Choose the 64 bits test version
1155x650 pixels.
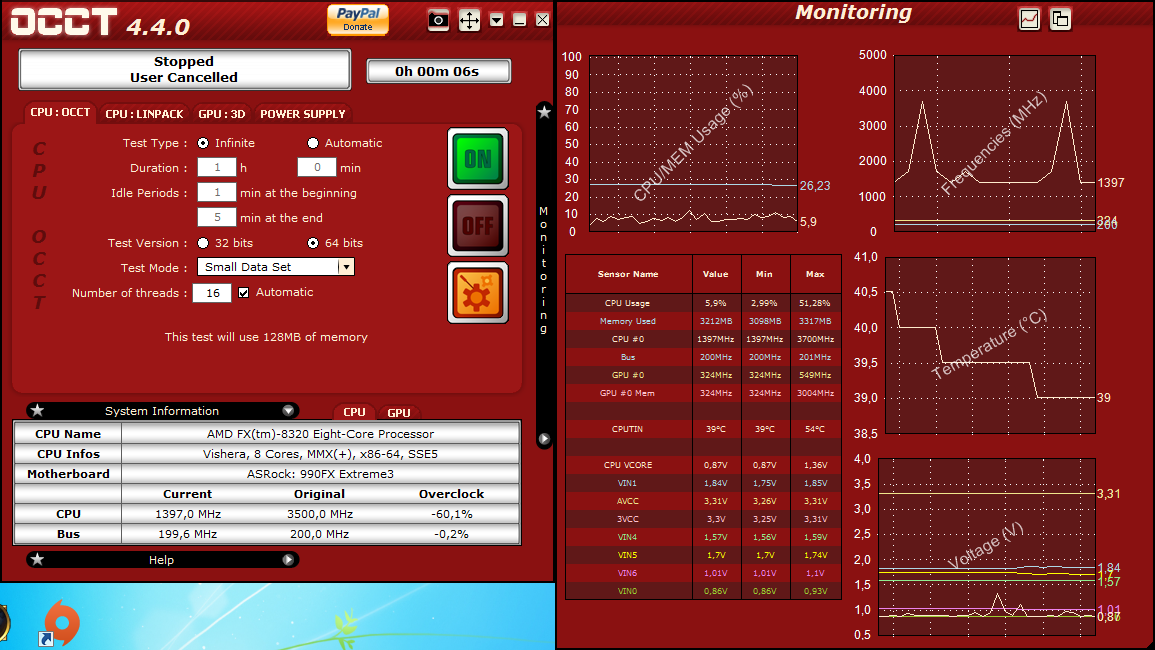(x=313, y=243)
